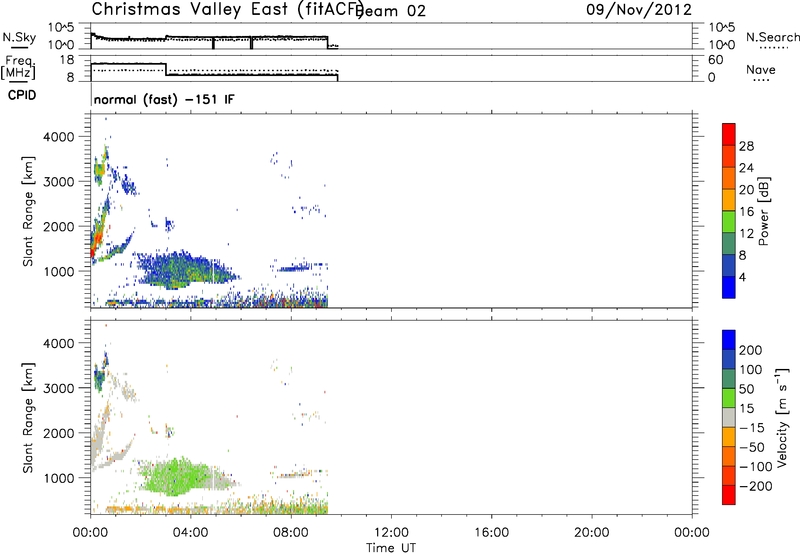Click the "Time UT" axis title
Screen dimensions: 800x554
coord(391,547)
